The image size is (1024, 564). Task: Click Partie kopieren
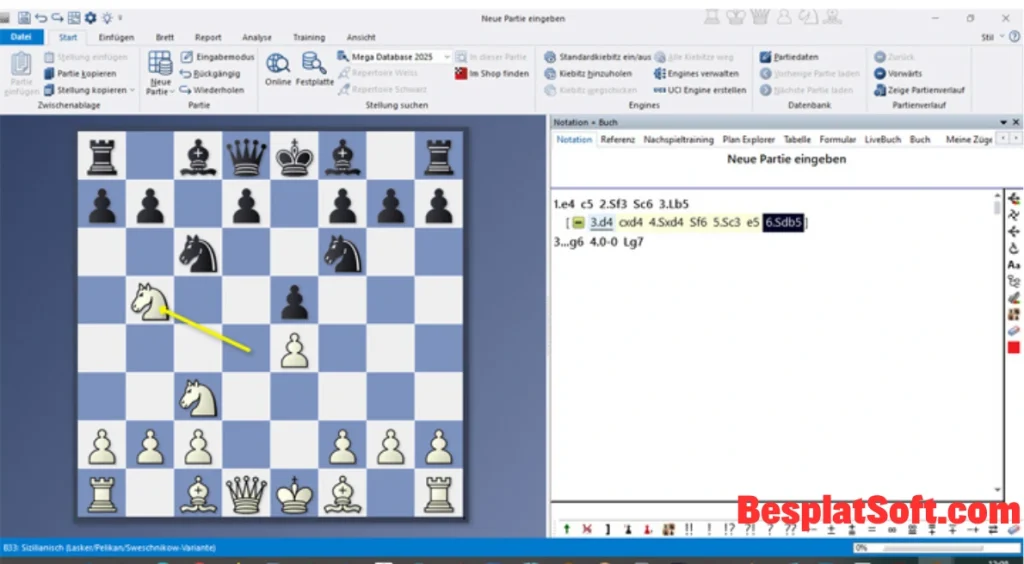[x=80, y=74]
